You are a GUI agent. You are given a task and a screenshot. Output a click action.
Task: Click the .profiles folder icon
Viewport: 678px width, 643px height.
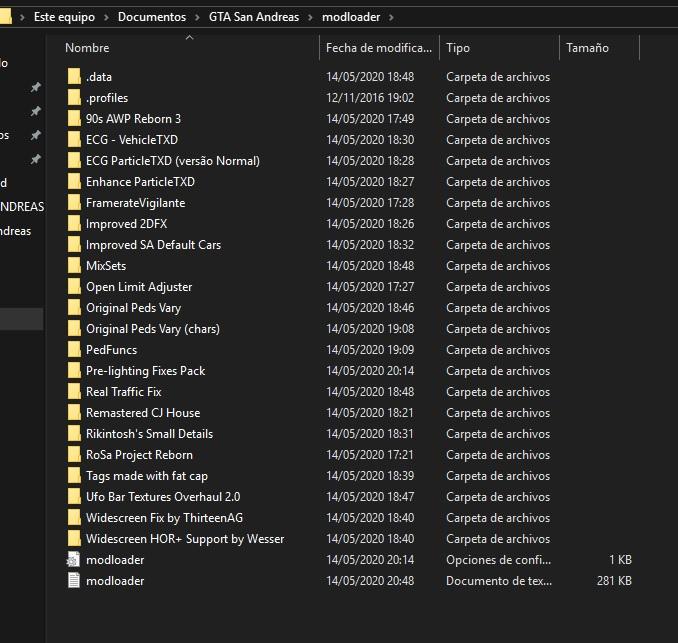[x=74, y=98]
